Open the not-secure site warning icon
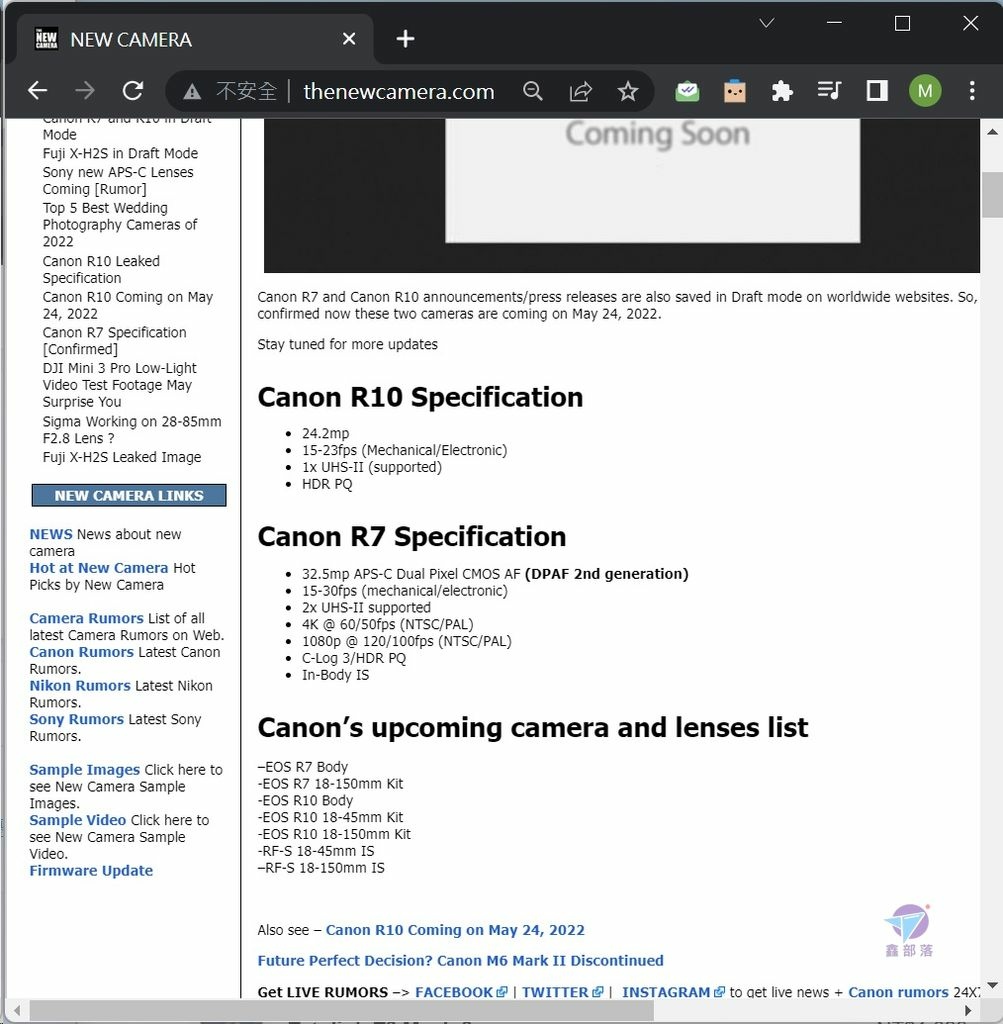Image resolution: width=1003 pixels, height=1024 pixels. pyautogui.click(x=192, y=91)
